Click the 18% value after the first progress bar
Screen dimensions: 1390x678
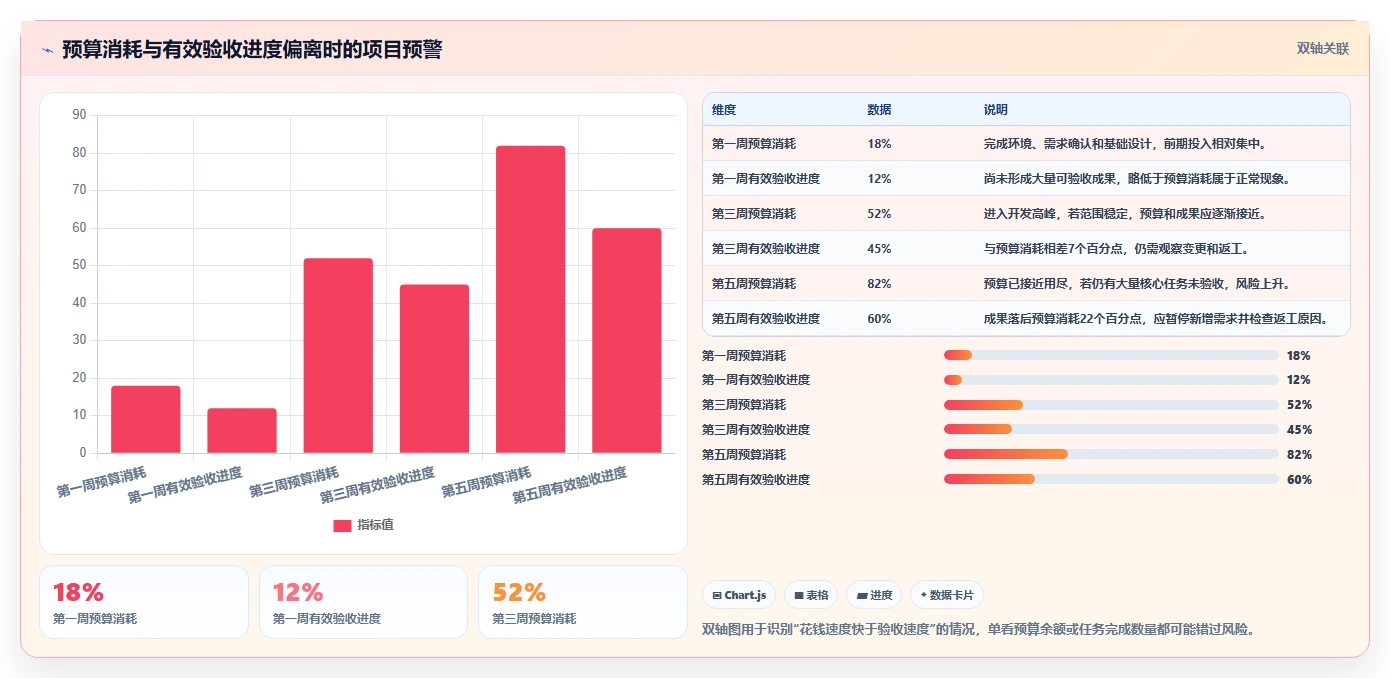point(1298,355)
